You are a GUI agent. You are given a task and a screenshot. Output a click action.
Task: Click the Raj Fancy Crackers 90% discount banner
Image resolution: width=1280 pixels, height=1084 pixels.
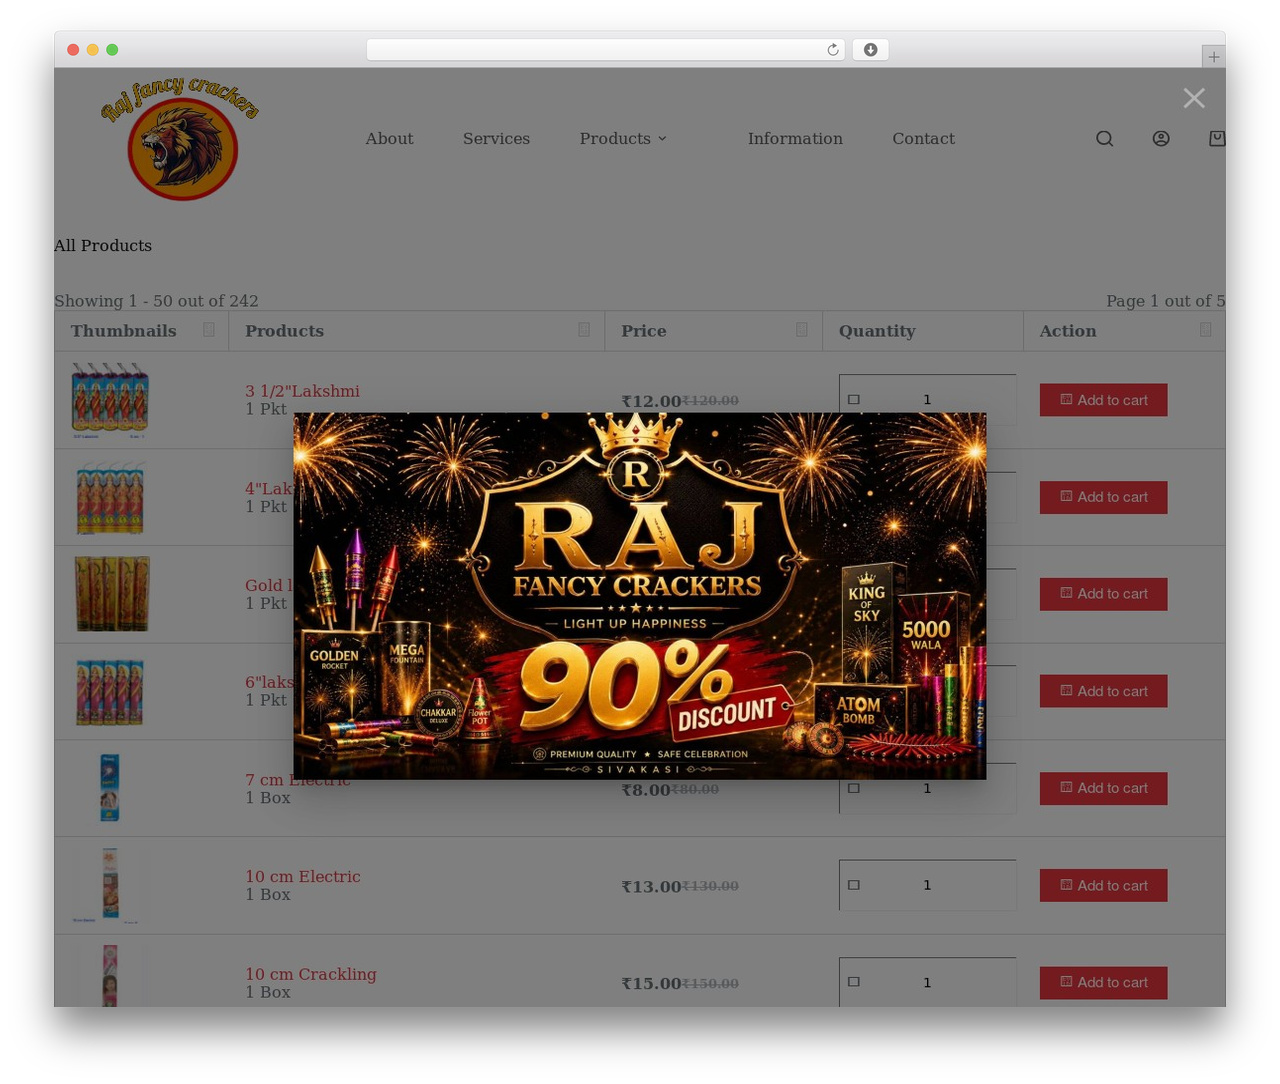pos(639,596)
